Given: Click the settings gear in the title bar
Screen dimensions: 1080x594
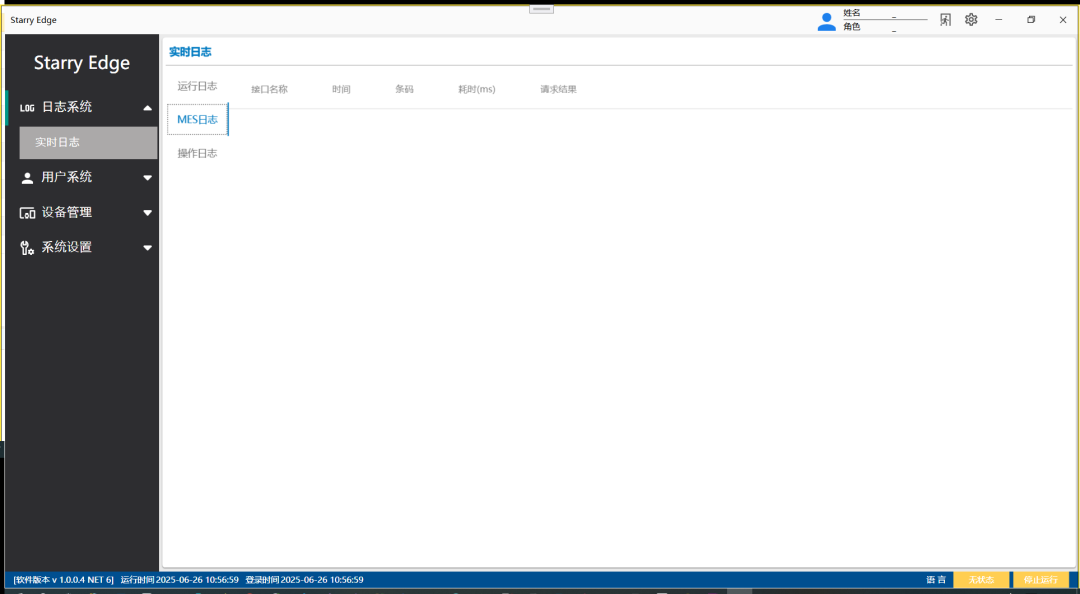Looking at the screenshot, I should coord(970,19).
